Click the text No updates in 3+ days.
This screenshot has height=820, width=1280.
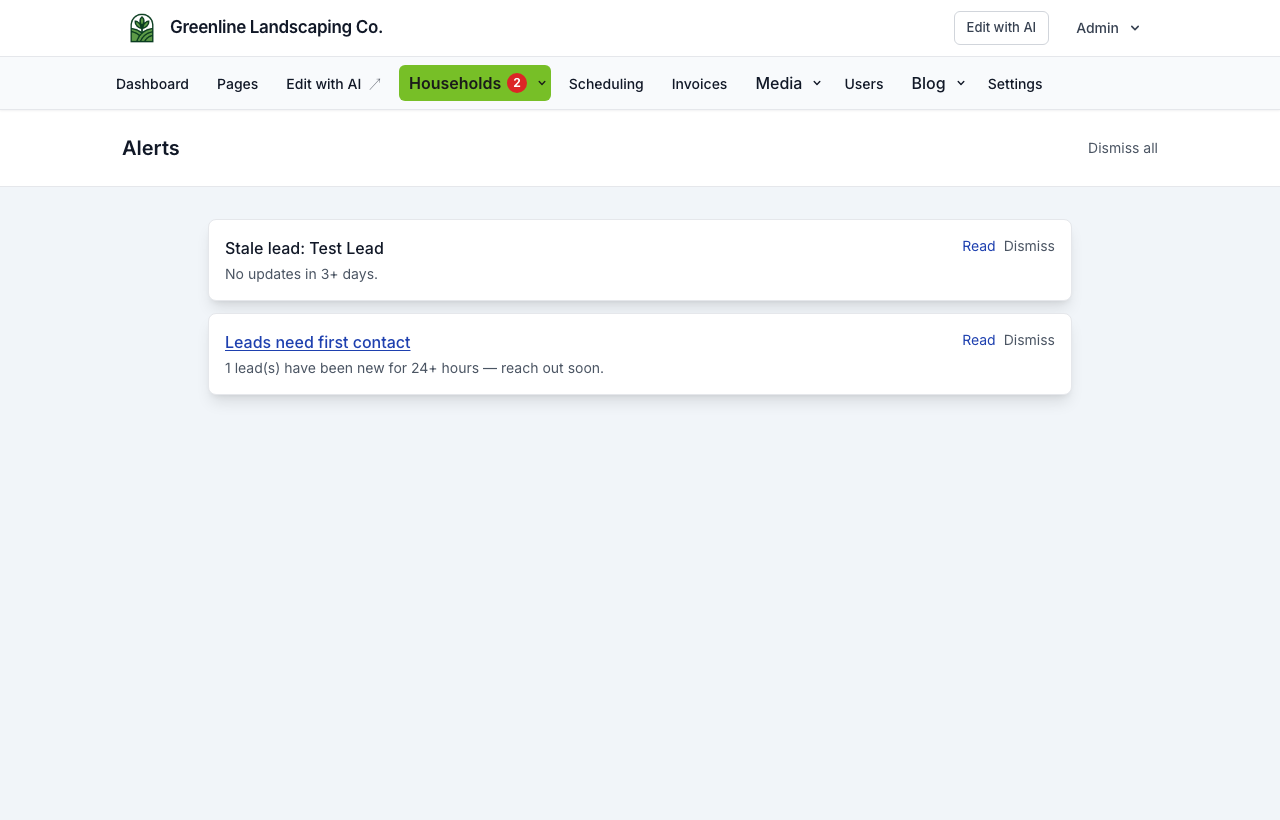pos(301,274)
